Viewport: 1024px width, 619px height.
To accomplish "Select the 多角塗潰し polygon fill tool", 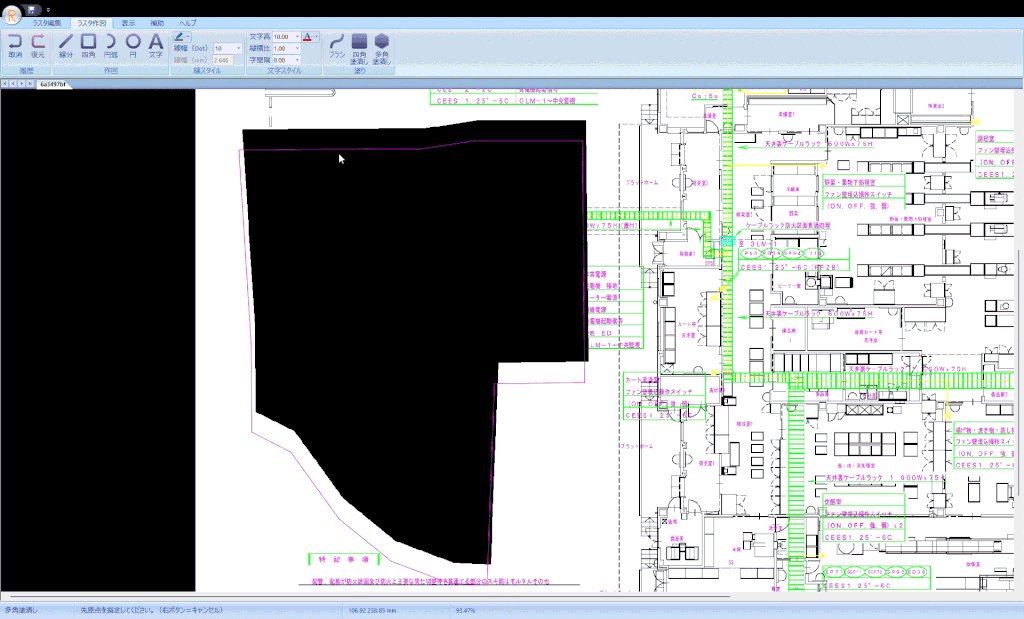I will [382, 49].
